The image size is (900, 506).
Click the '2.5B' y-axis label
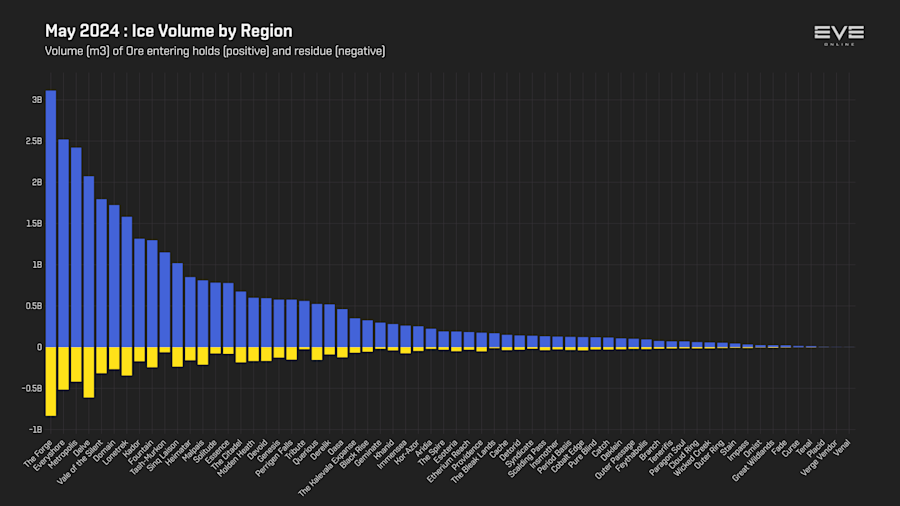click(34, 141)
